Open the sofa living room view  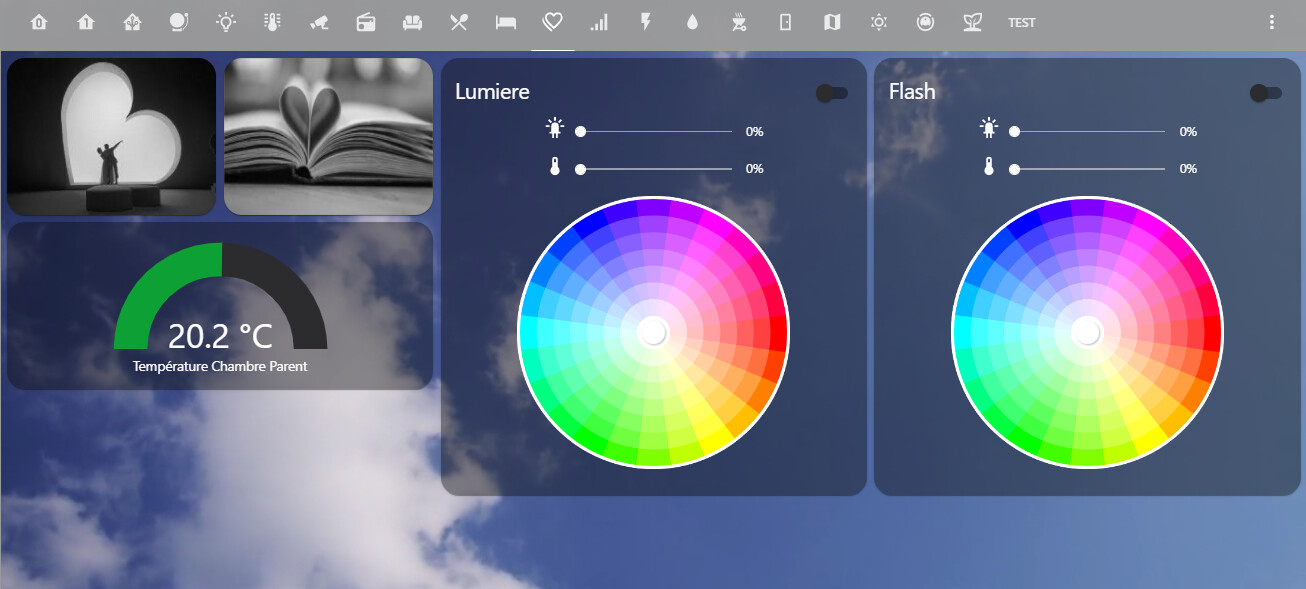click(412, 22)
